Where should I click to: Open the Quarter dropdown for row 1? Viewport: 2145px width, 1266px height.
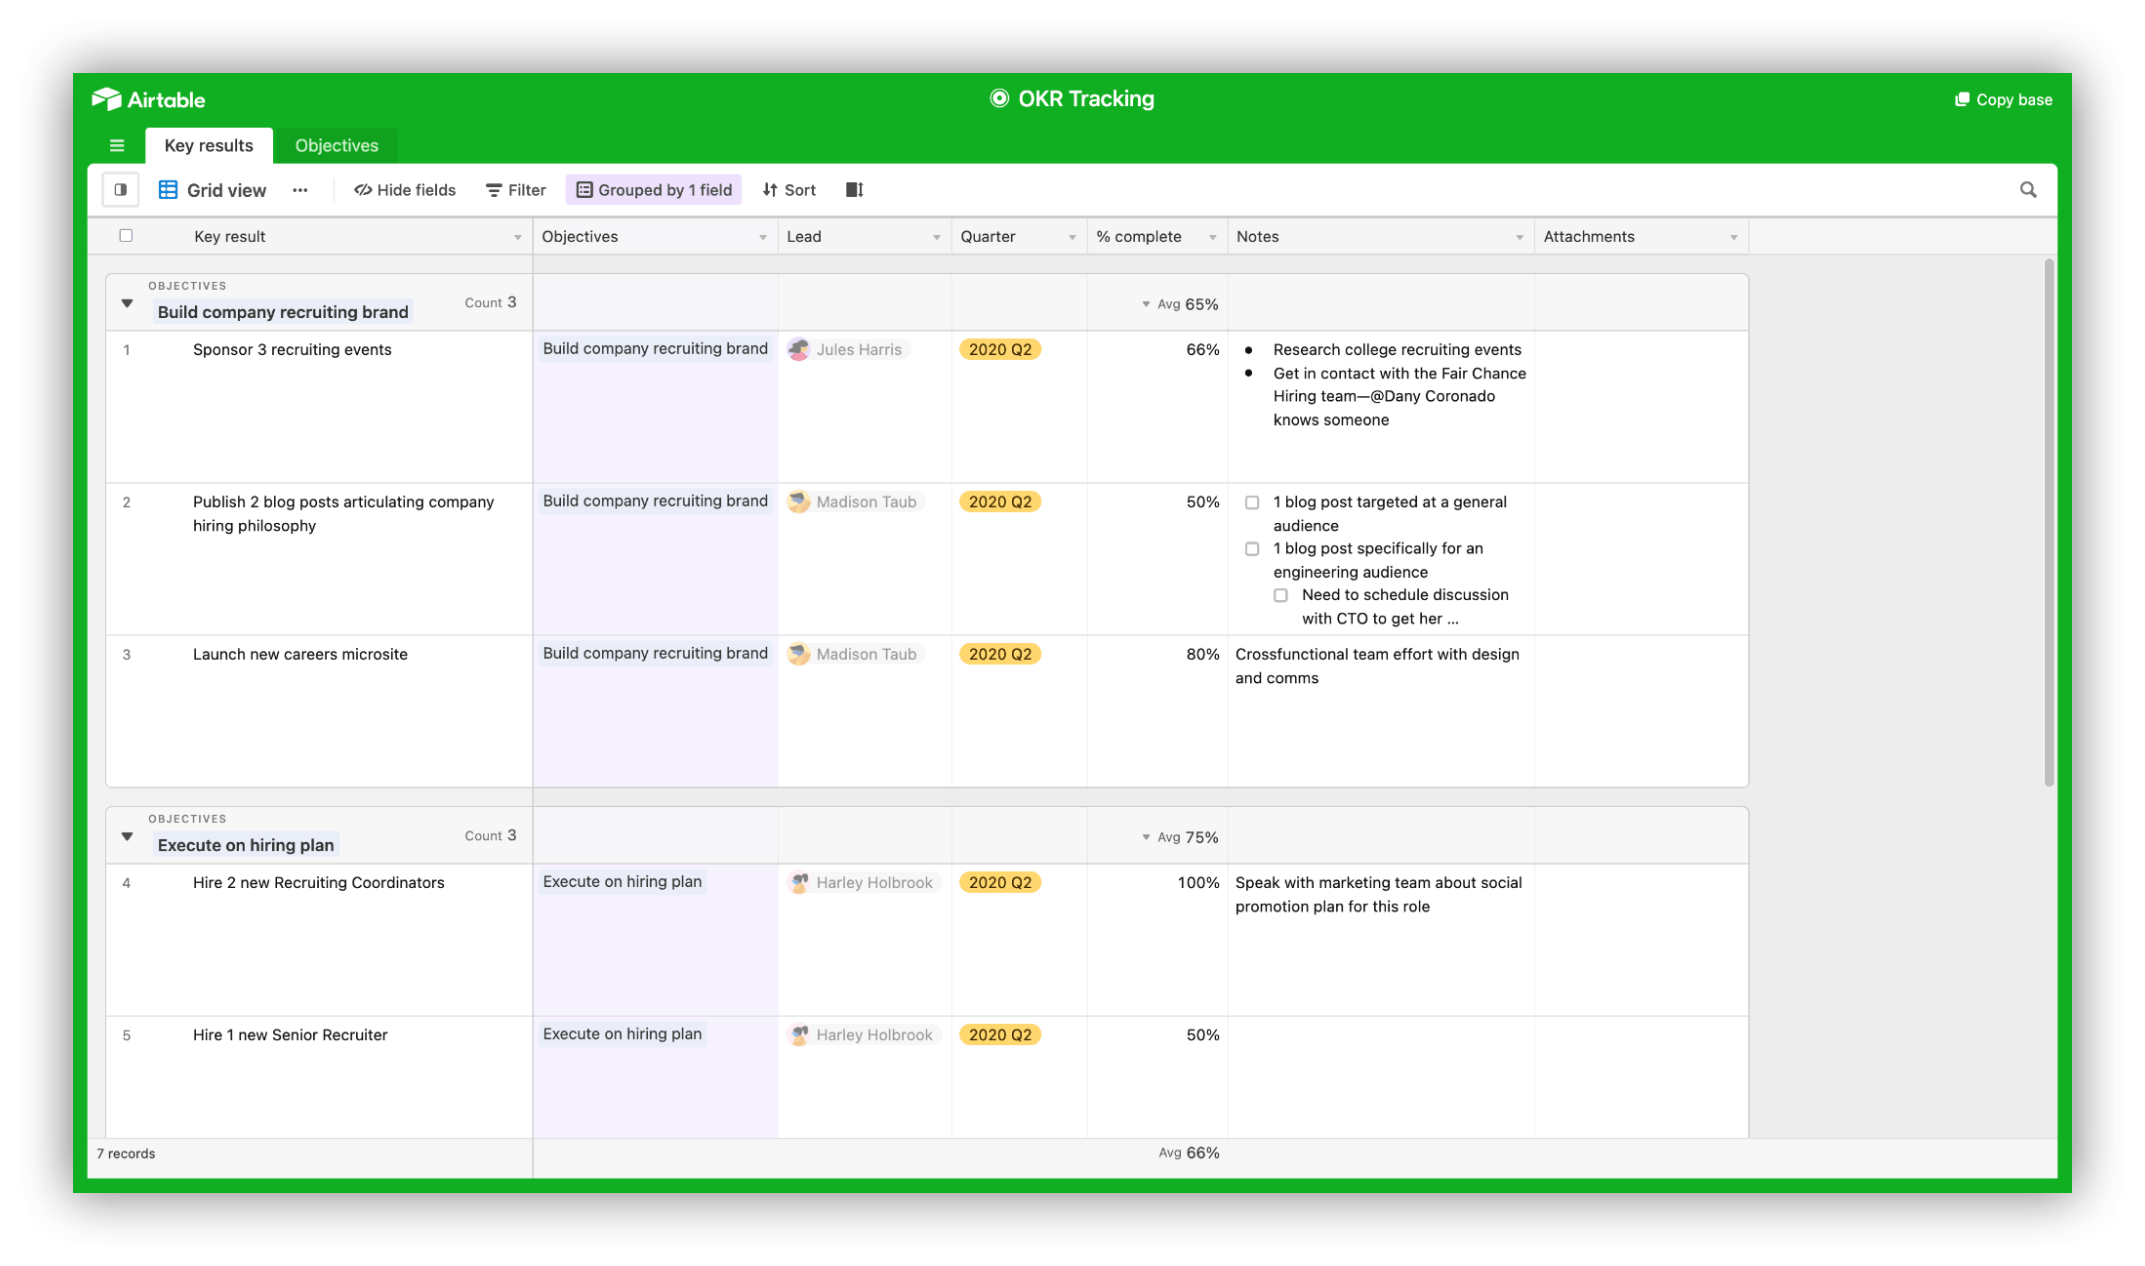pyautogui.click(x=999, y=348)
